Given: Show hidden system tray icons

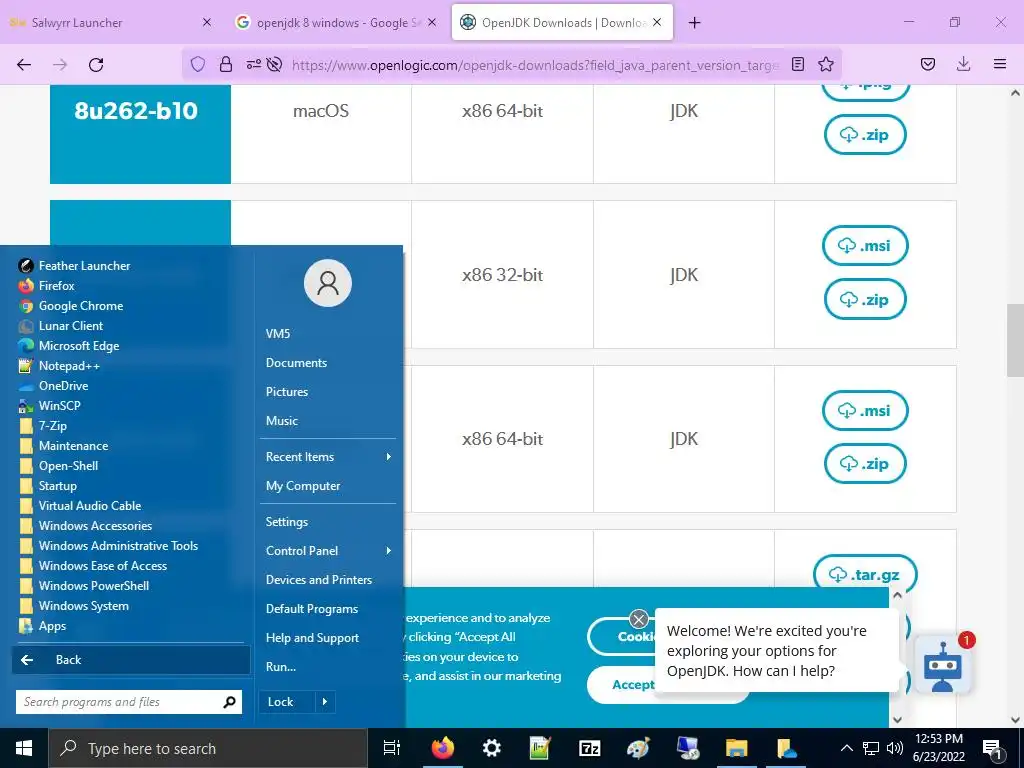Looking at the screenshot, I should point(846,748).
